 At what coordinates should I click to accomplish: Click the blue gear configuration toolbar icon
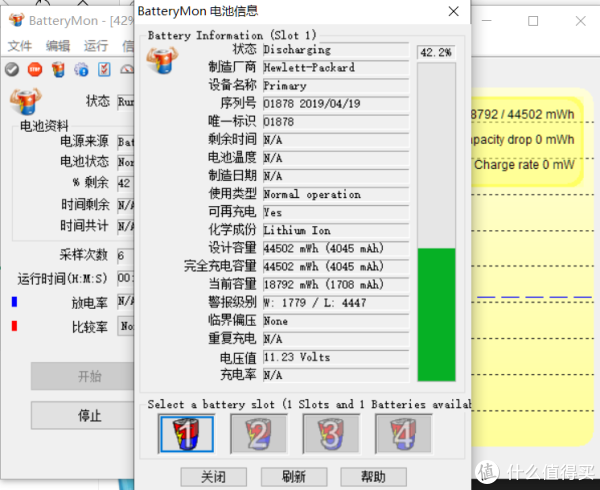coord(81,69)
